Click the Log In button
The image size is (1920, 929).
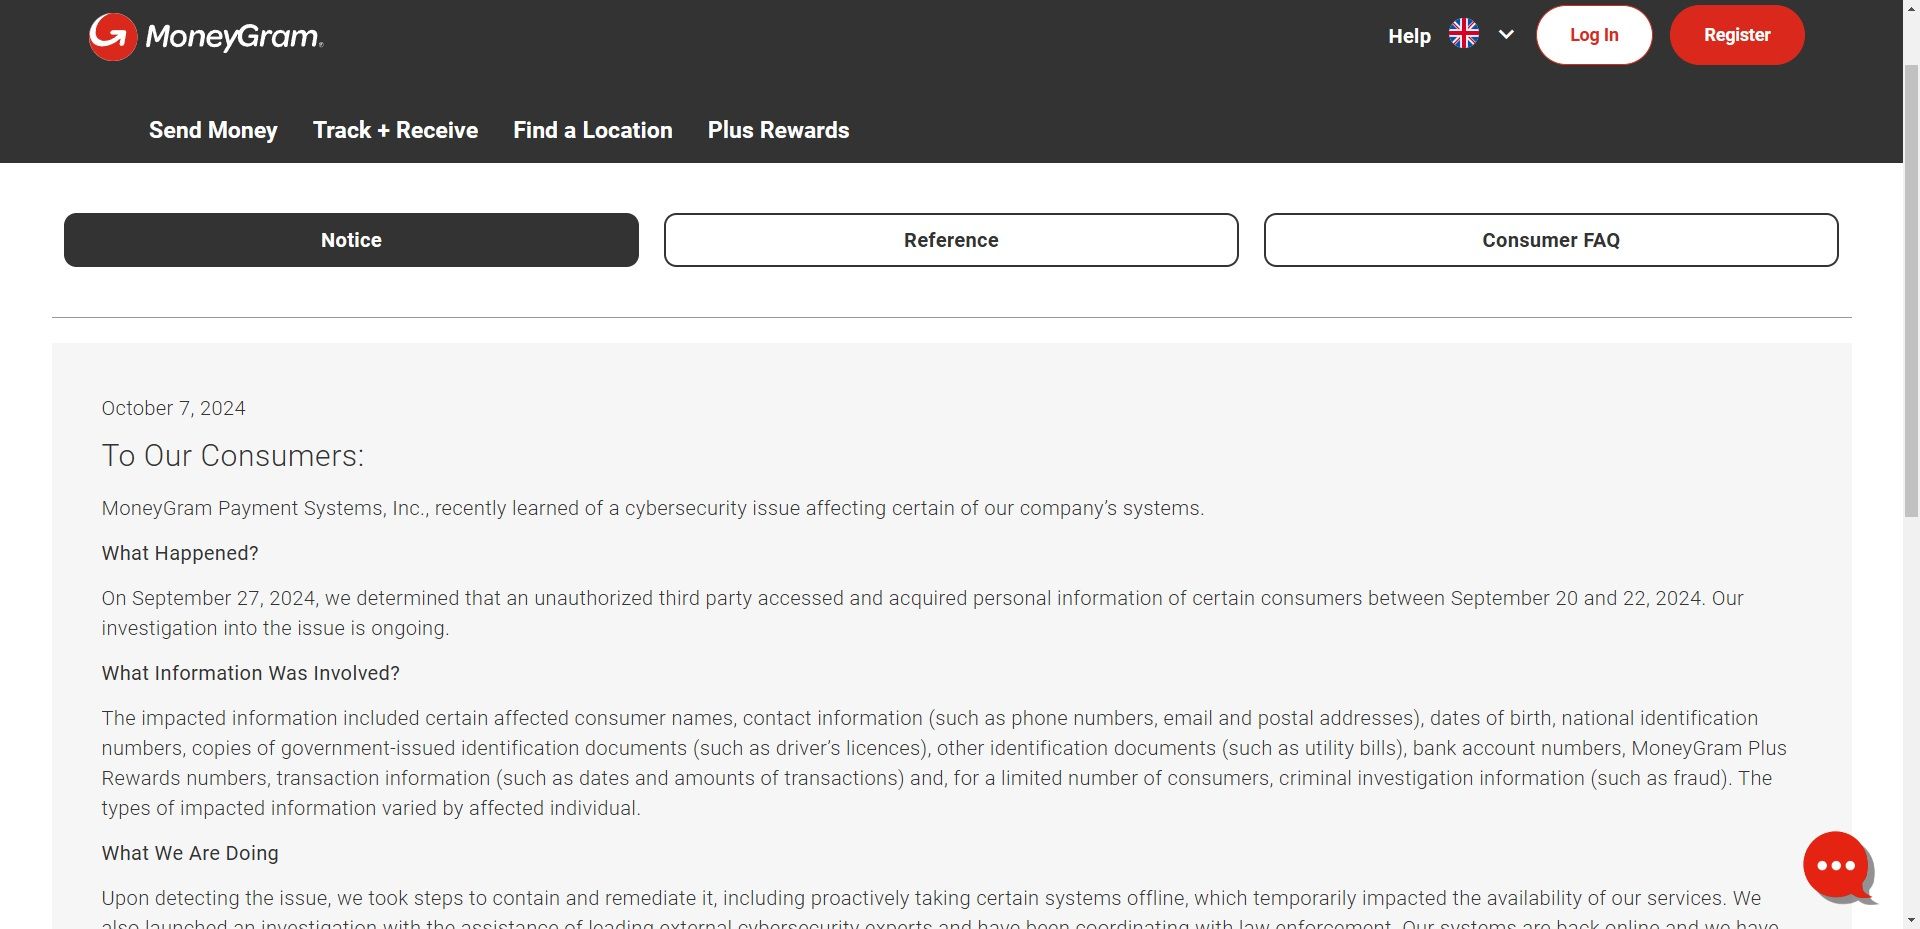pyautogui.click(x=1594, y=35)
